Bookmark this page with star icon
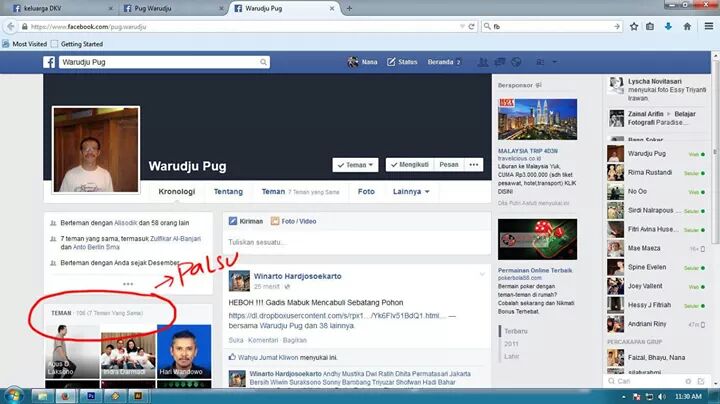 pyautogui.click(x=634, y=27)
